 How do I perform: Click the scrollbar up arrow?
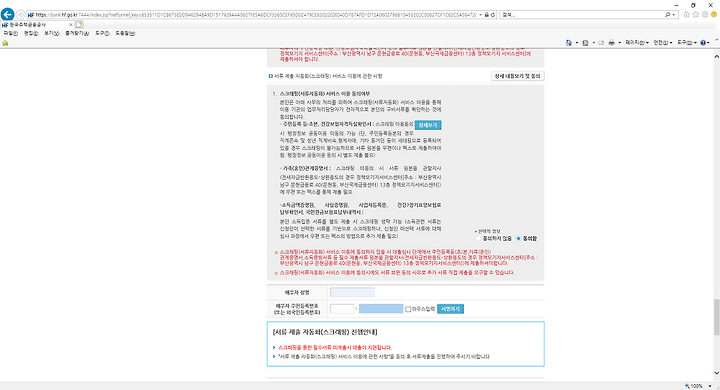[716, 56]
